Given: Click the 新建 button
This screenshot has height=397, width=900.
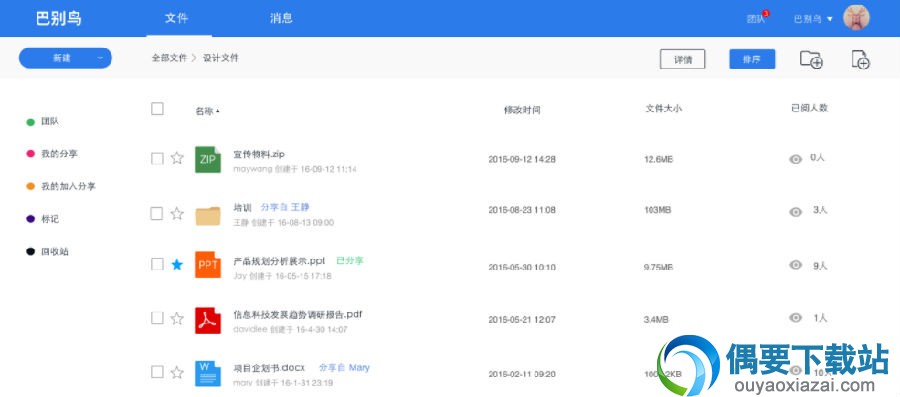Looking at the screenshot, I should point(65,58).
